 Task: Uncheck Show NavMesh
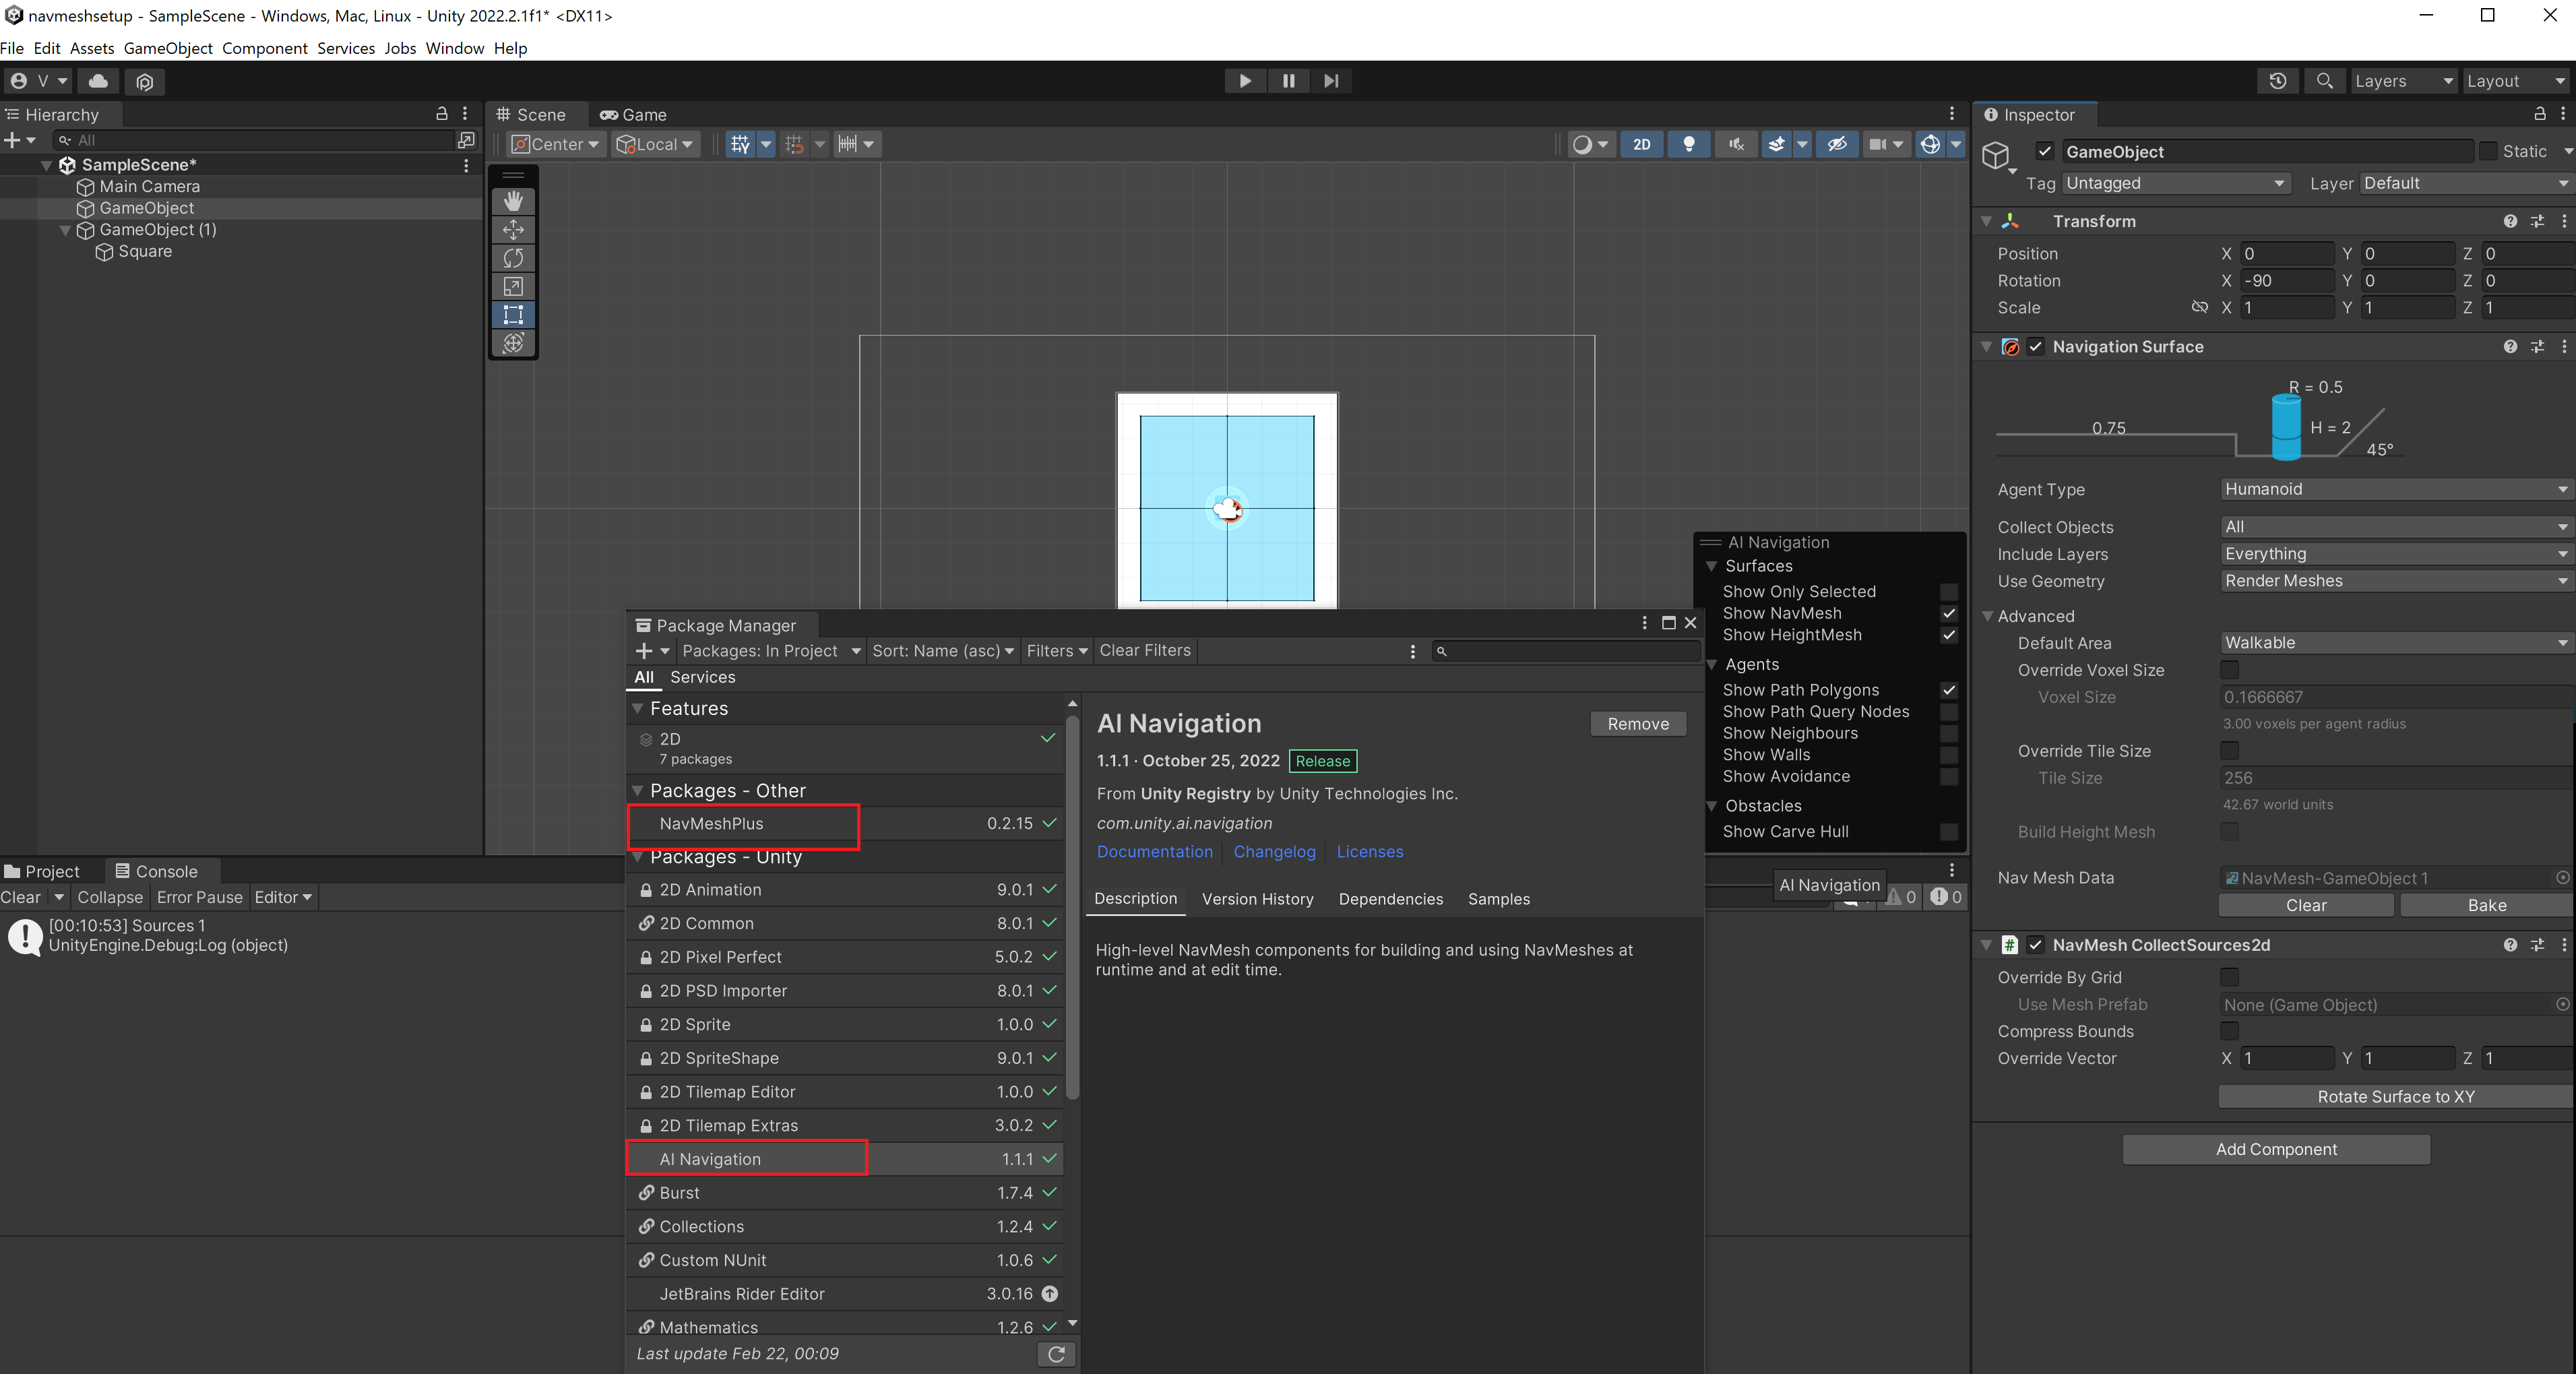(1948, 613)
